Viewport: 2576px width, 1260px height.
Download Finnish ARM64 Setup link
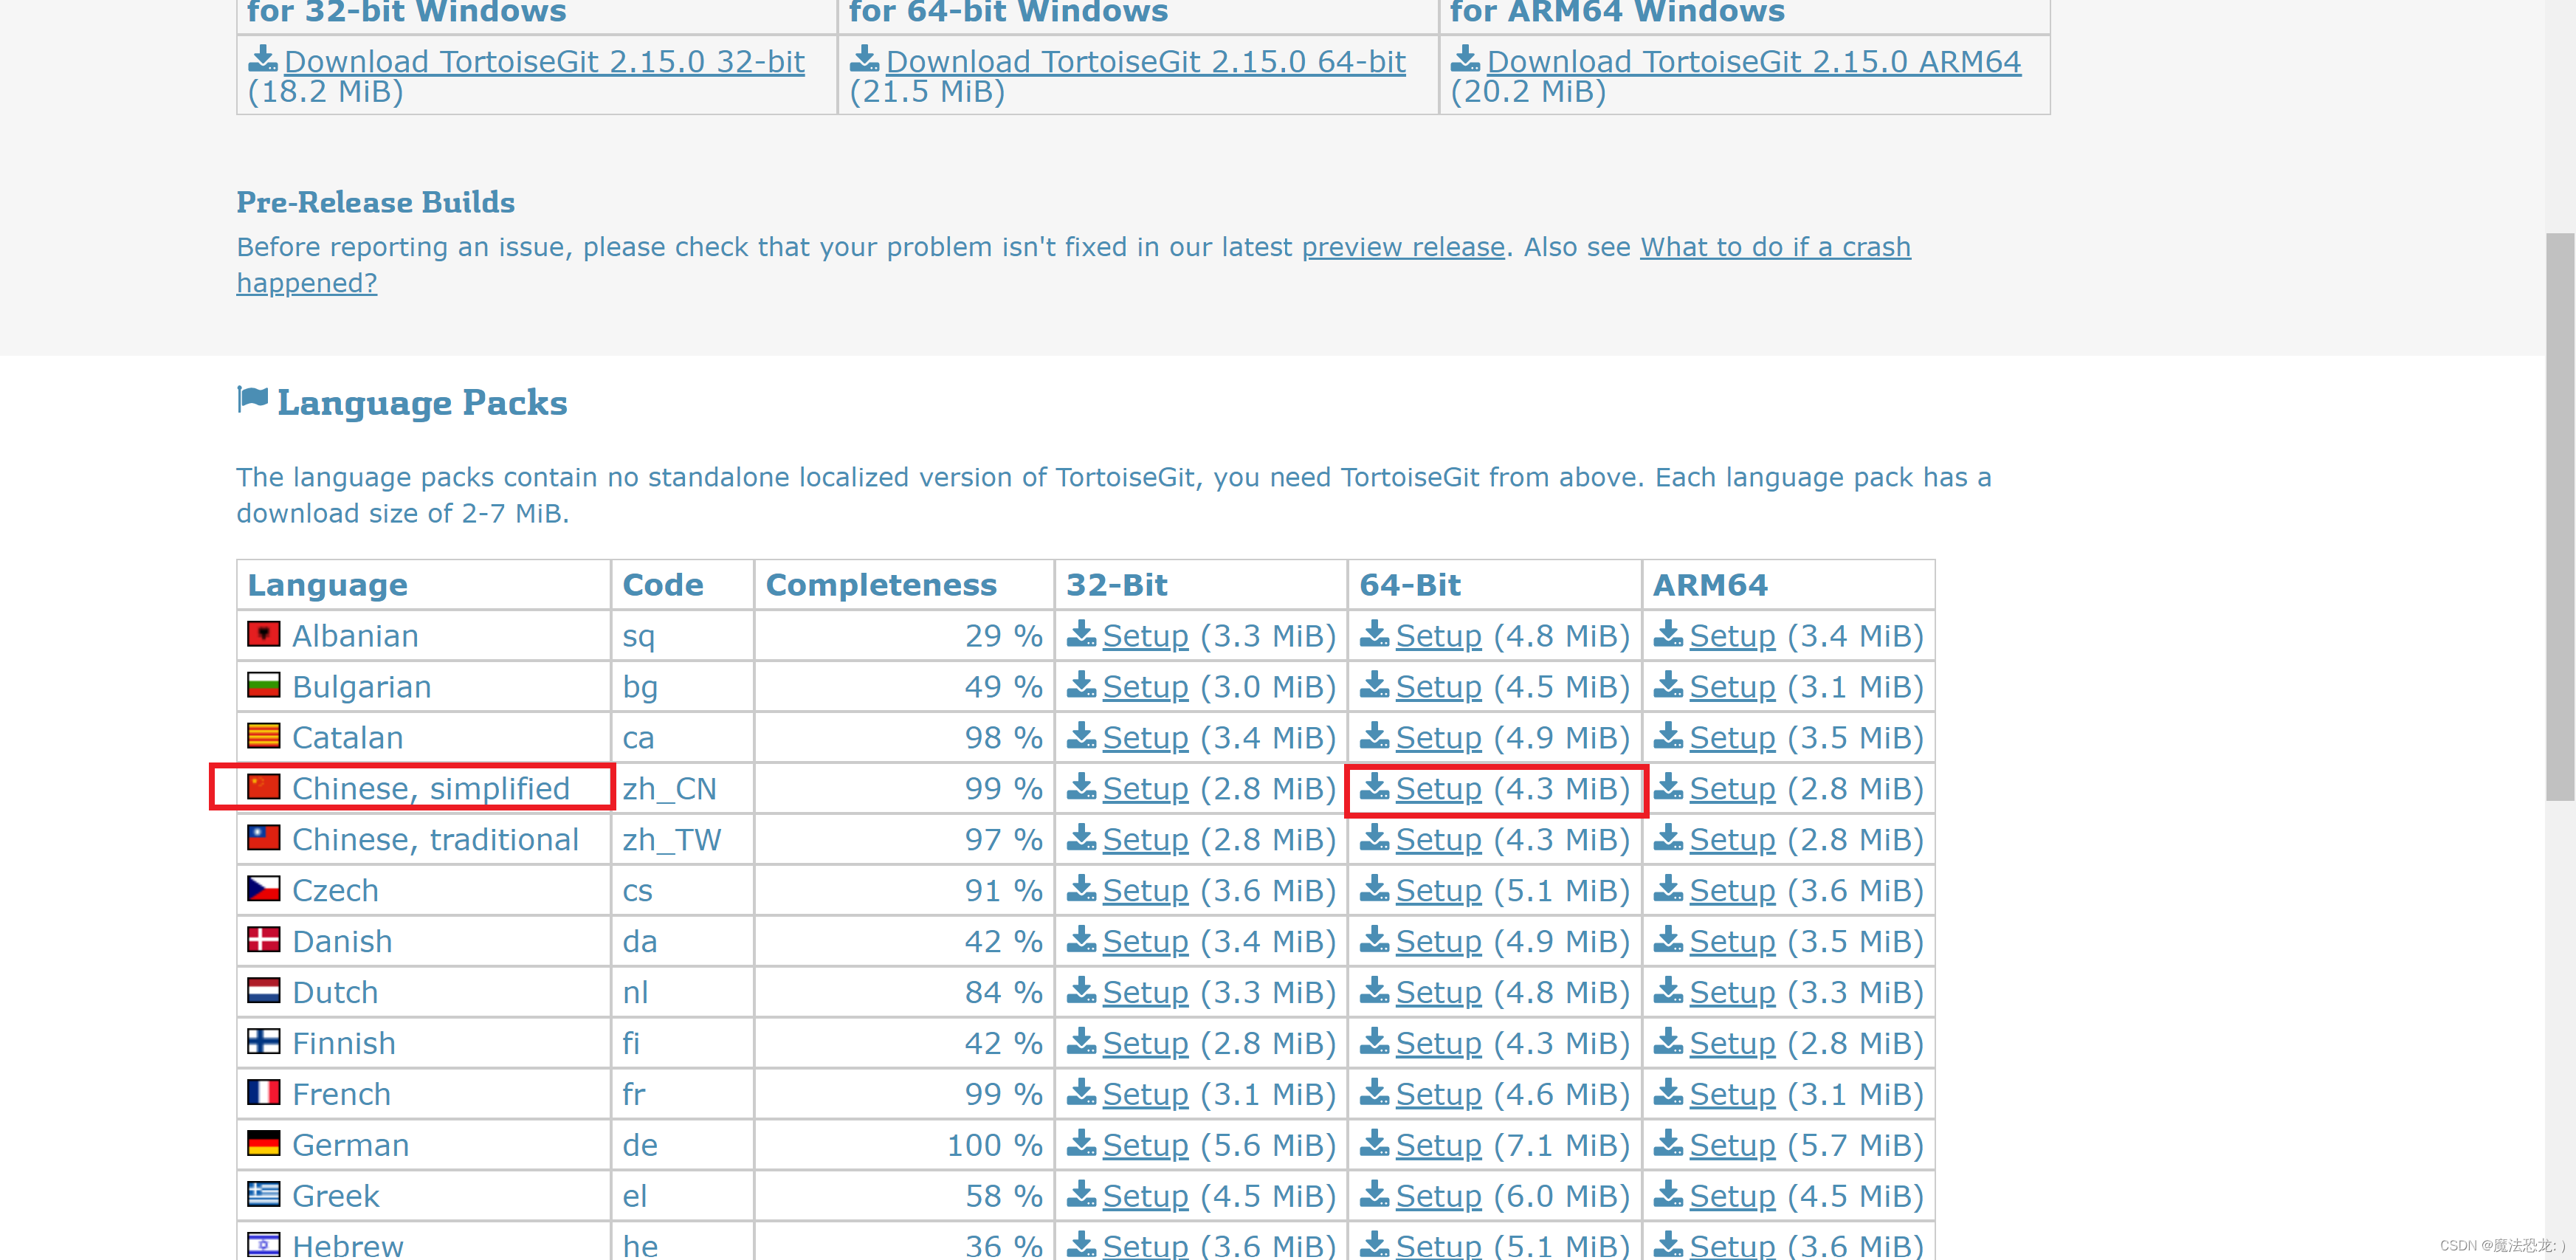click(x=1732, y=1044)
